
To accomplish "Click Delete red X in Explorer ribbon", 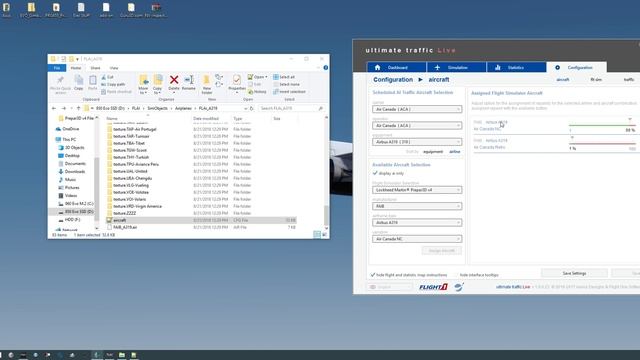I will [174, 80].
